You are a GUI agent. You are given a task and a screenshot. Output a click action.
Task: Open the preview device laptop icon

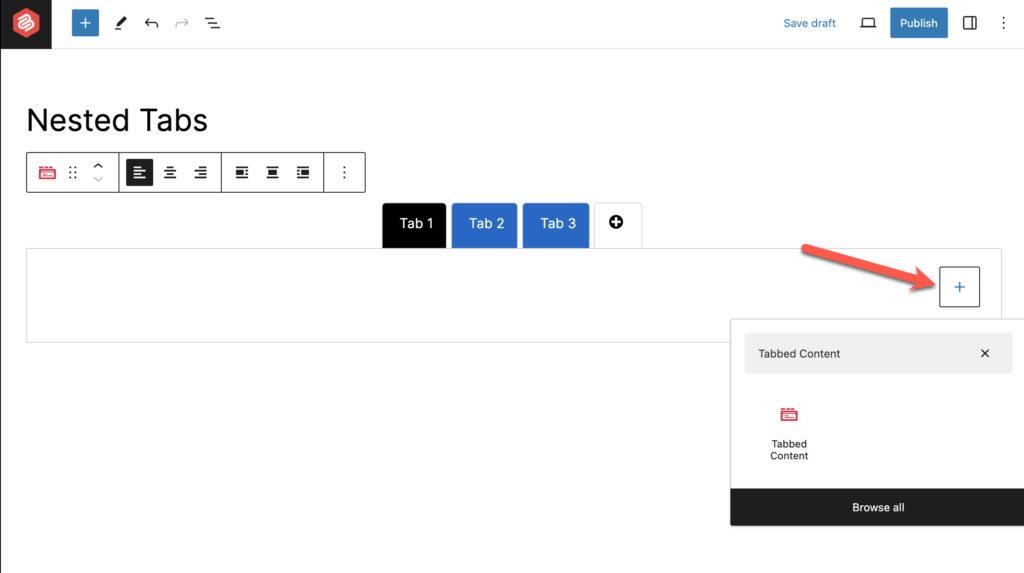[x=867, y=23]
